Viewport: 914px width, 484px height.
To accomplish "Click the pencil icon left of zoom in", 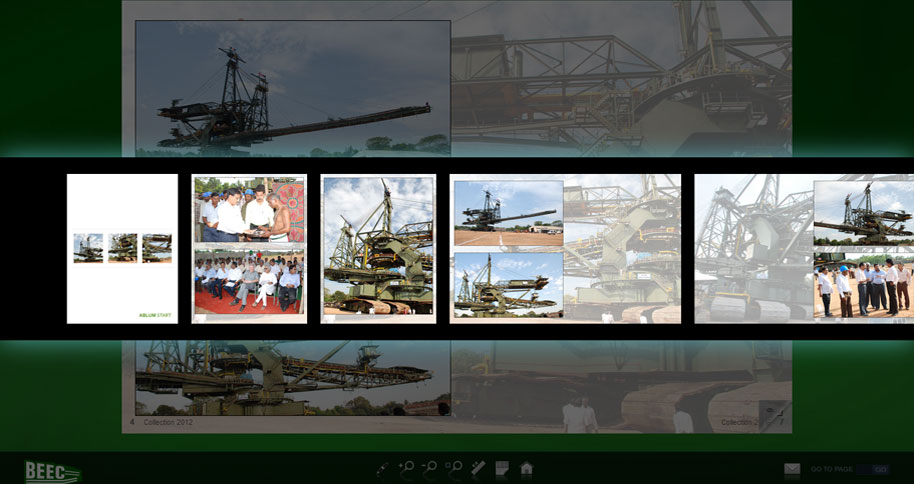I will (383, 468).
